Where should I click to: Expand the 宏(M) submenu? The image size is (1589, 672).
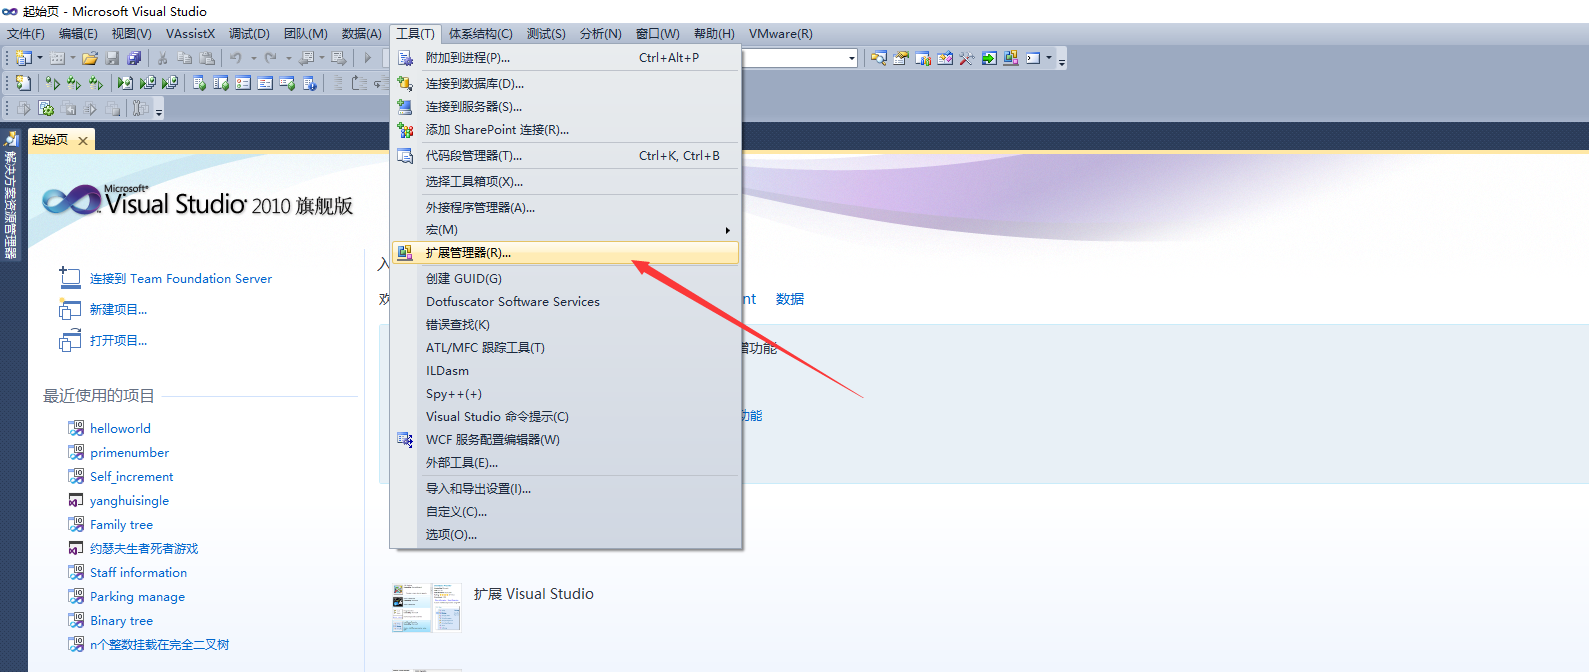[566, 230]
